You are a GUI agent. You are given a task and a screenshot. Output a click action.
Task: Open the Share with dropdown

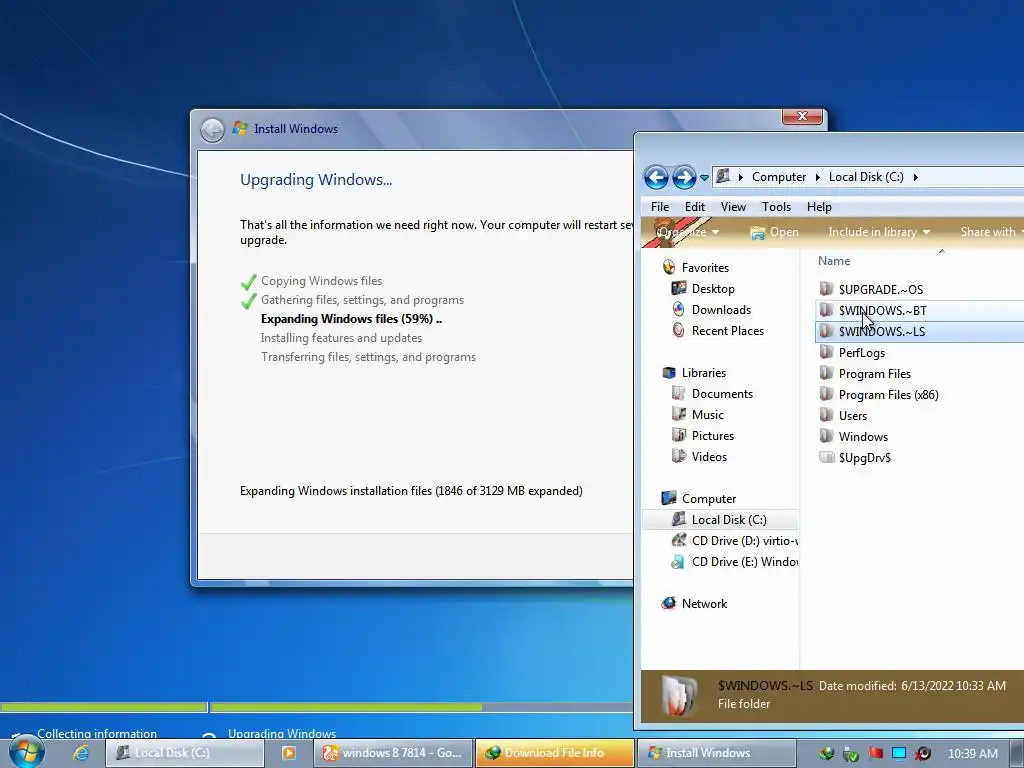click(991, 232)
